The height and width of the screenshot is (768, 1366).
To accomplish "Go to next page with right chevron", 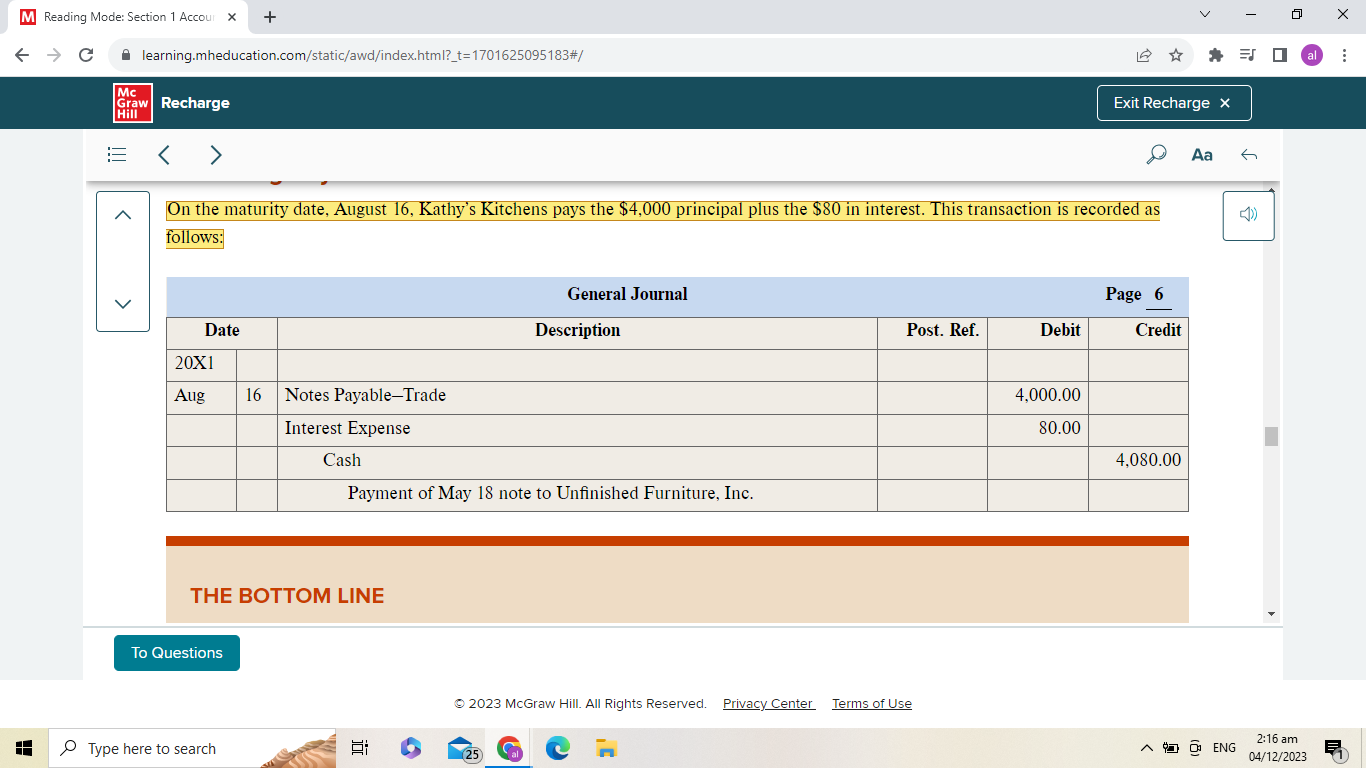I will [215, 155].
